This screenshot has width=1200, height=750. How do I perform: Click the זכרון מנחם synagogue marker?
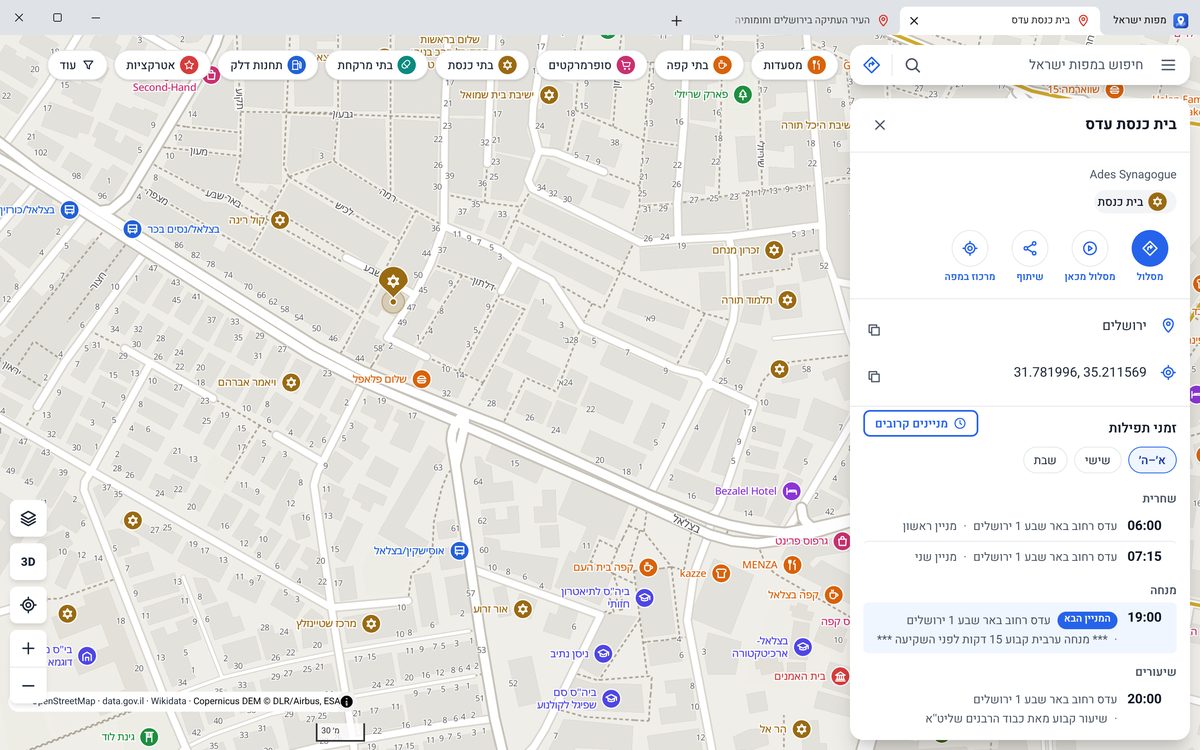[x=773, y=248]
